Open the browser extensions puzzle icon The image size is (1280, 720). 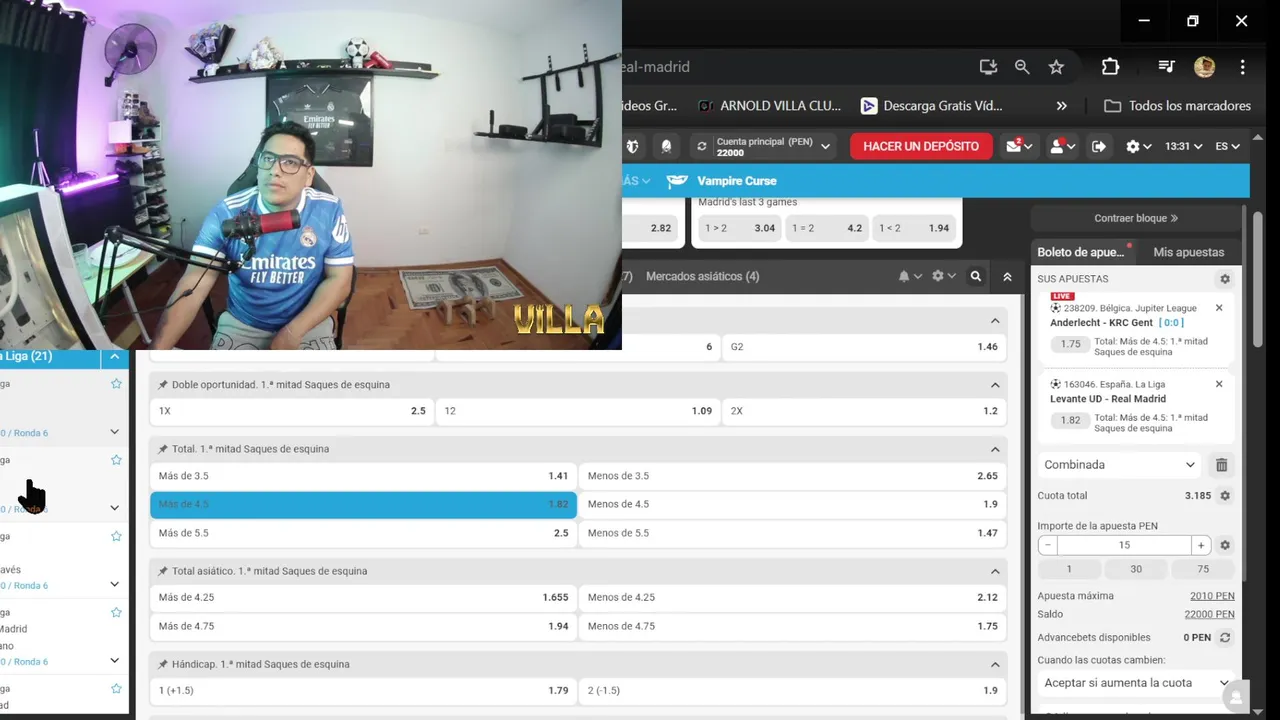pyautogui.click(x=1110, y=67)
